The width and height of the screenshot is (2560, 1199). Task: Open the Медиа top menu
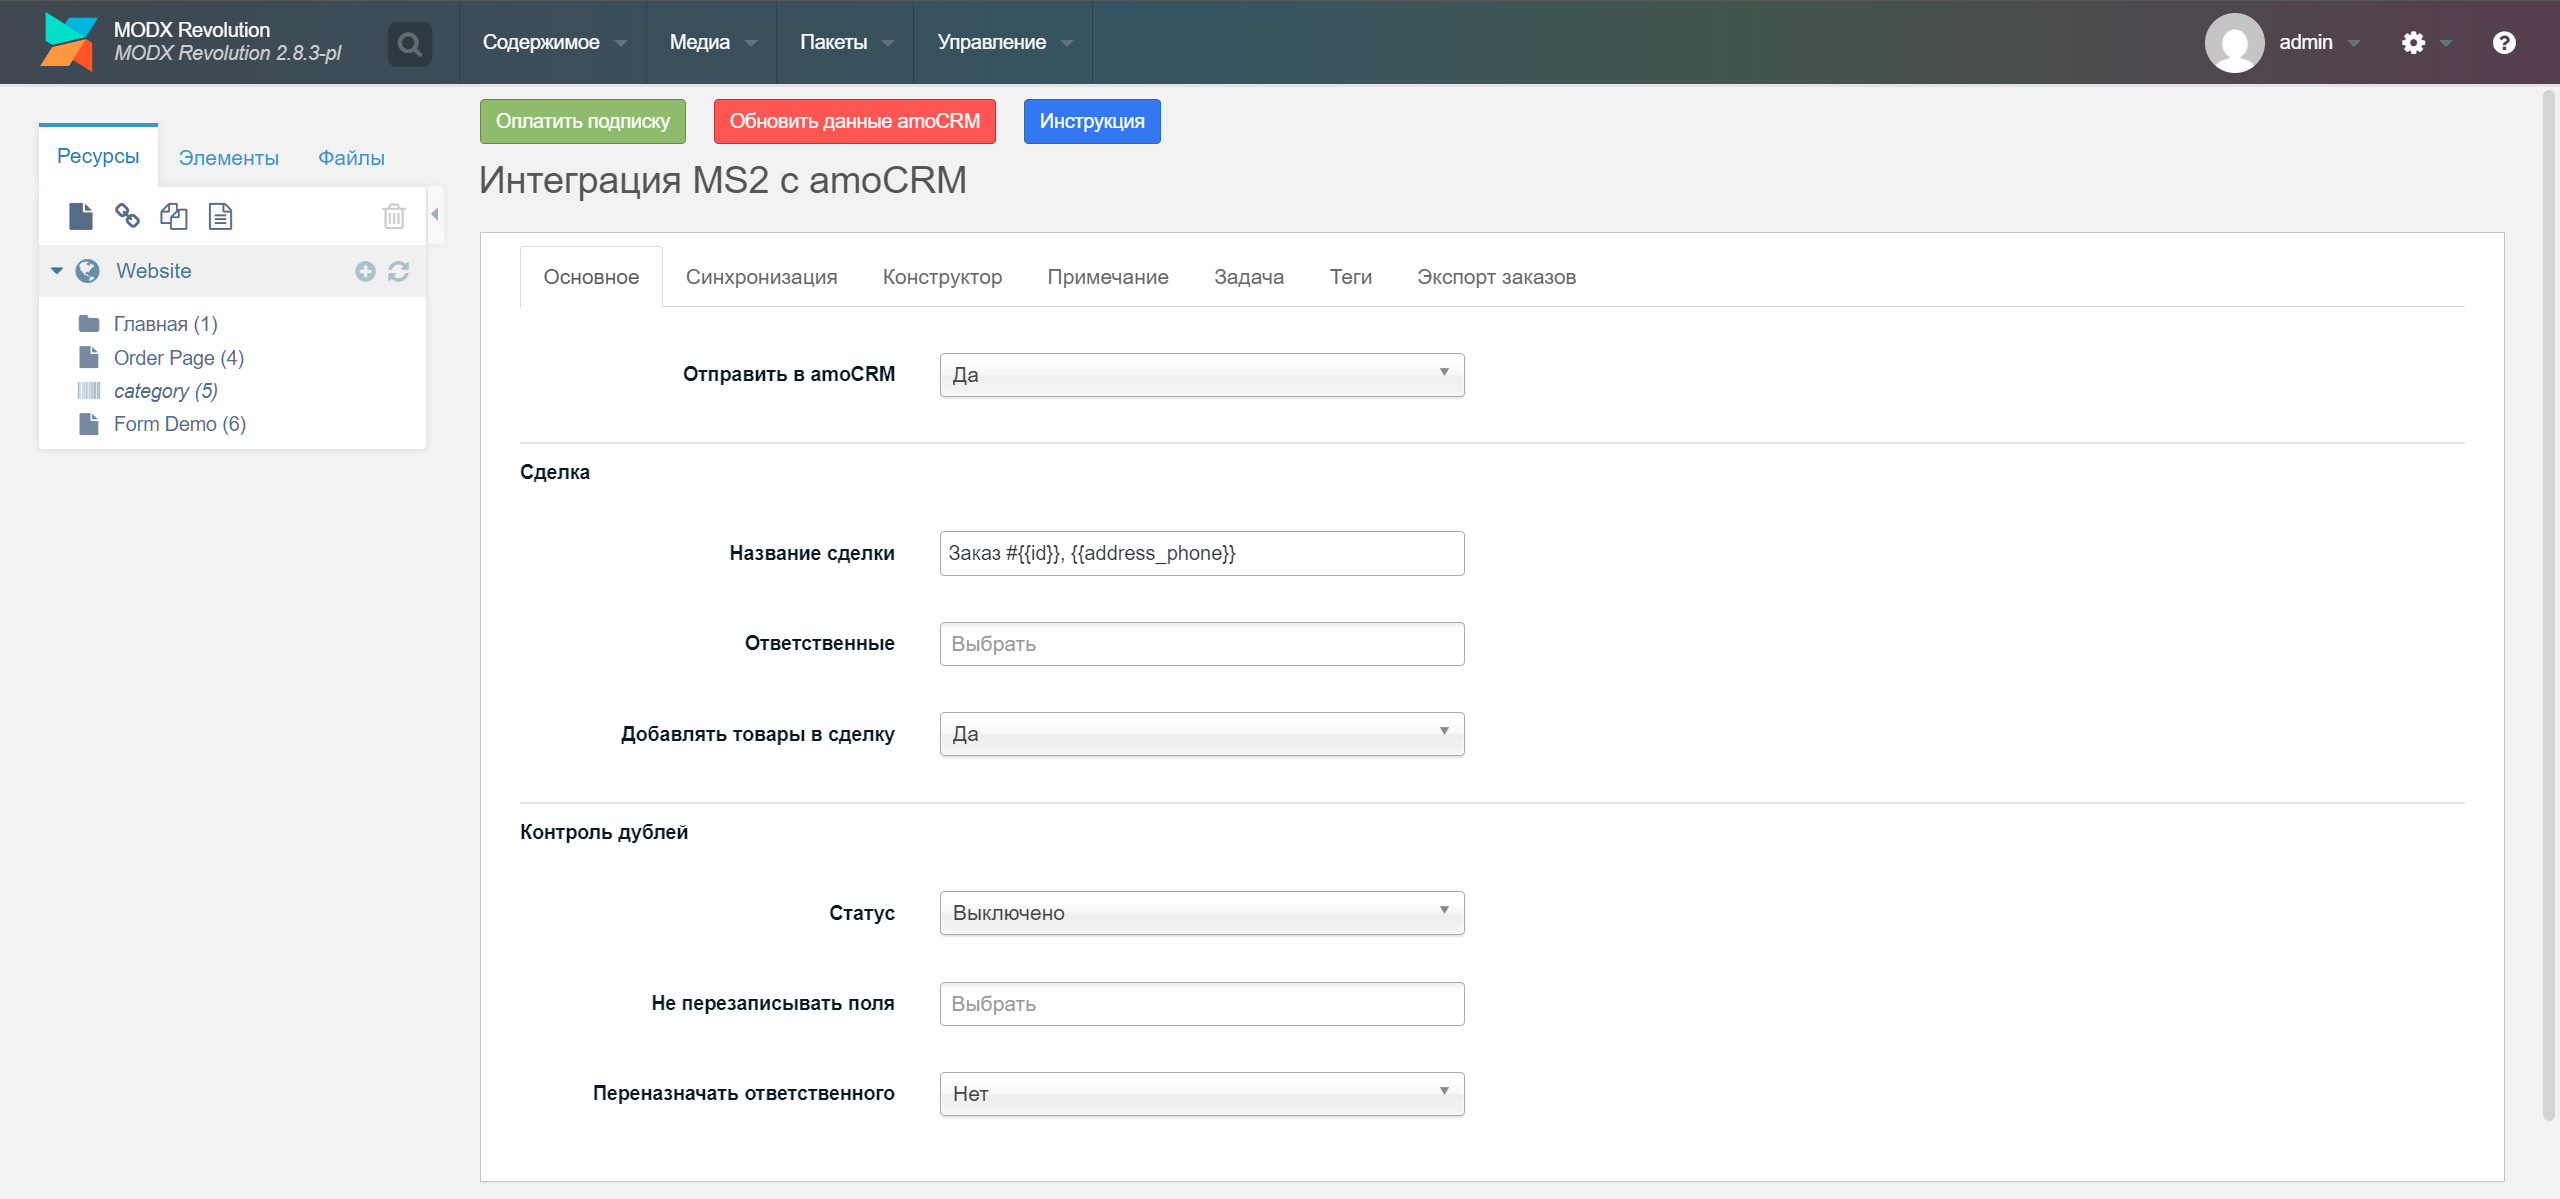coord(712,42)
